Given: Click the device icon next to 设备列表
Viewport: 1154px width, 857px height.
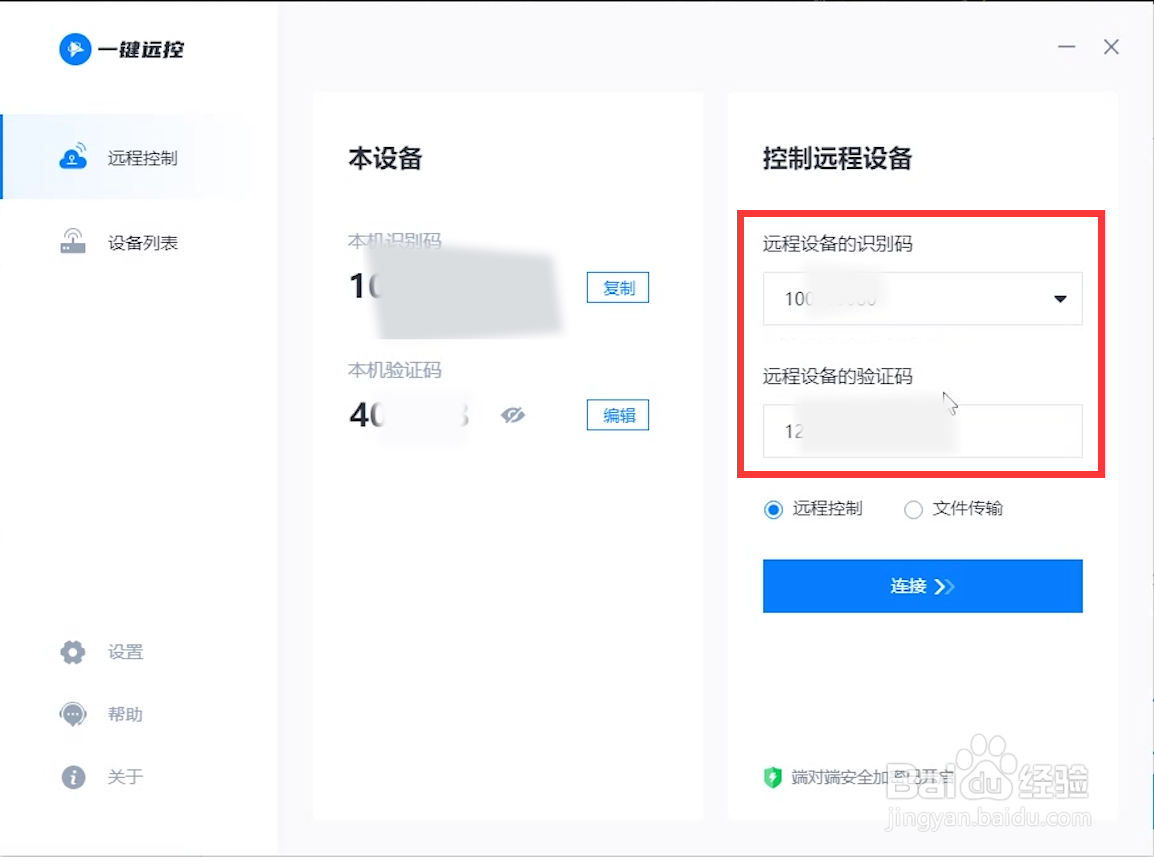Looking at the screenshot, I should pyautogui.click(x=73, y=241).
